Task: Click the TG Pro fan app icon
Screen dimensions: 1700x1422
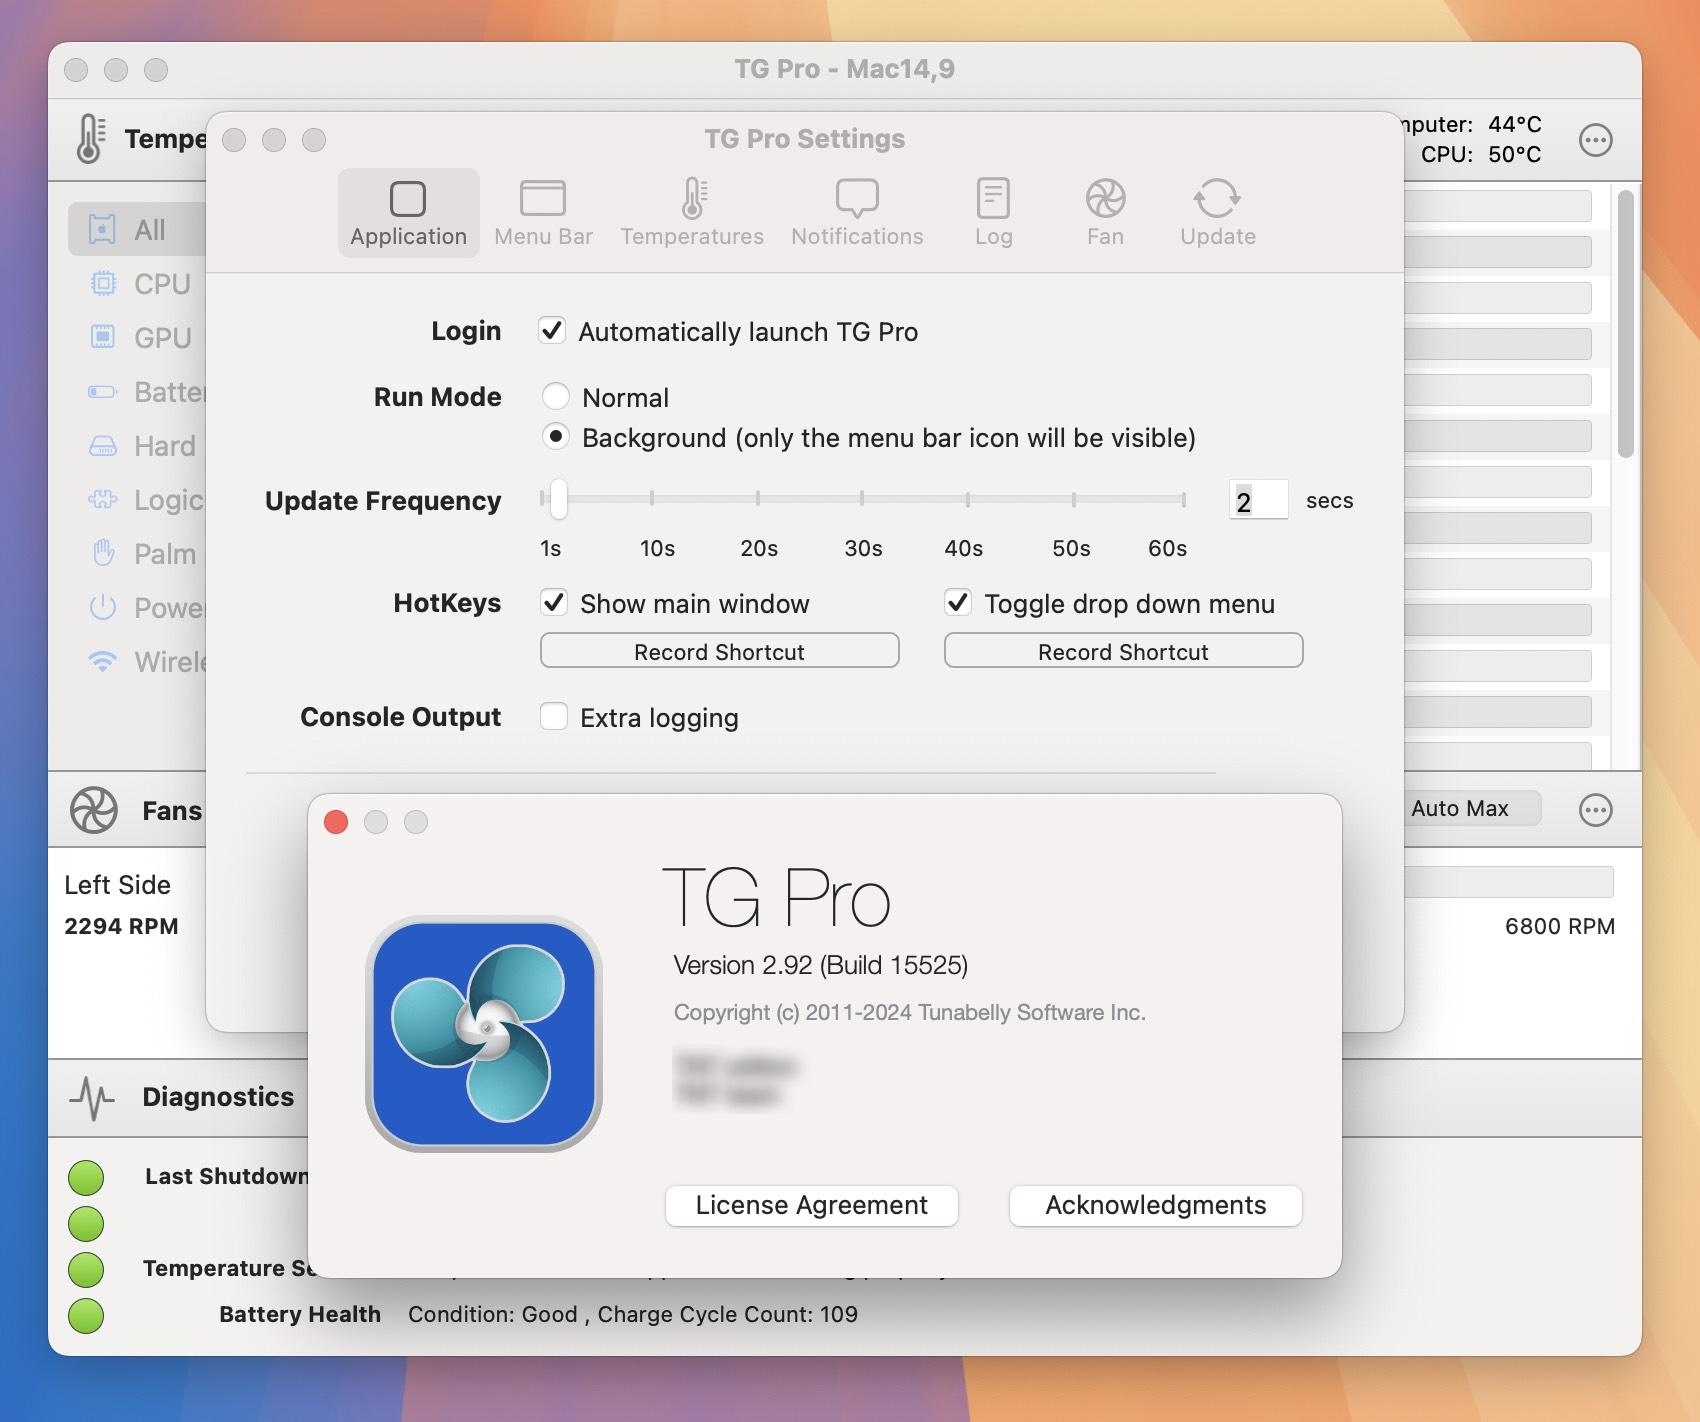Action: [485, 1034]
